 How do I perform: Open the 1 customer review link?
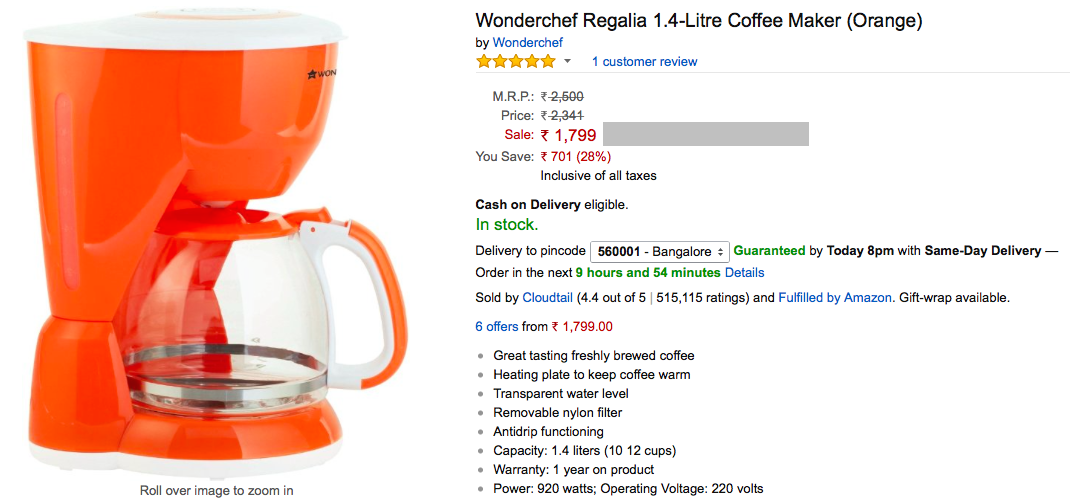click(644, 62)
